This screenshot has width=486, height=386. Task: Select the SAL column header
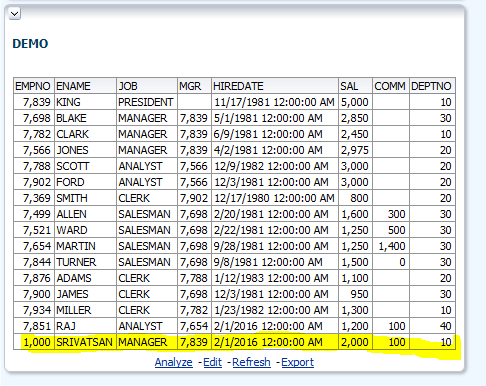coord(355,86)
